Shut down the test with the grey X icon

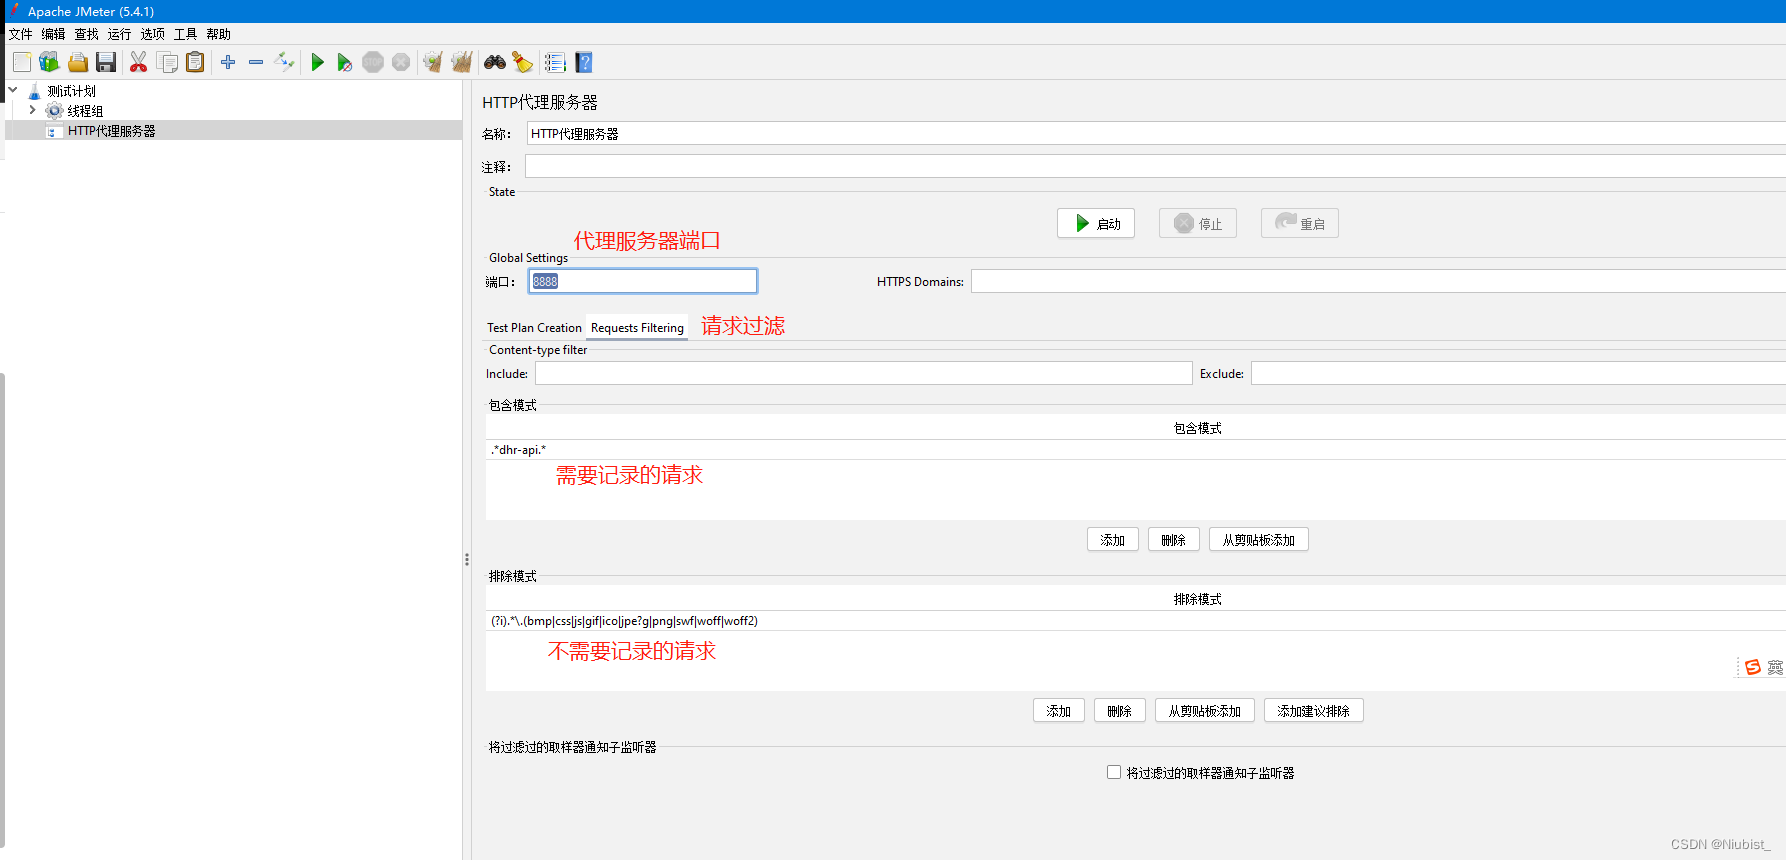coord(401,63)
